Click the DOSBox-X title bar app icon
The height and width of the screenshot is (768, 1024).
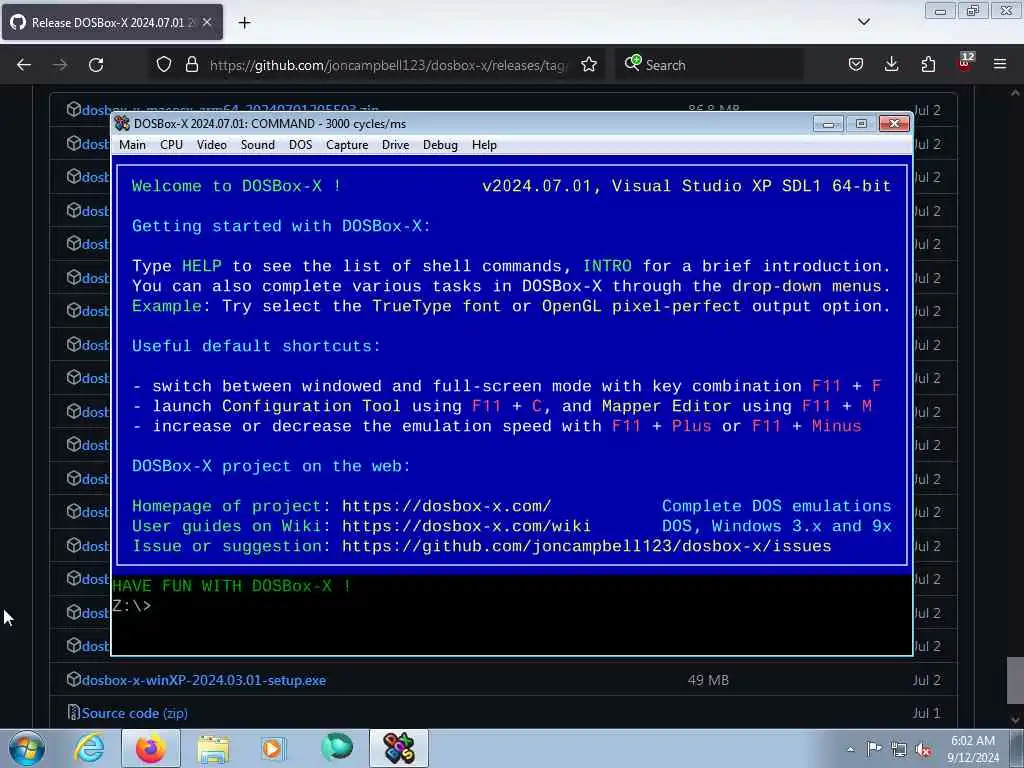click(x=122, y=123)
